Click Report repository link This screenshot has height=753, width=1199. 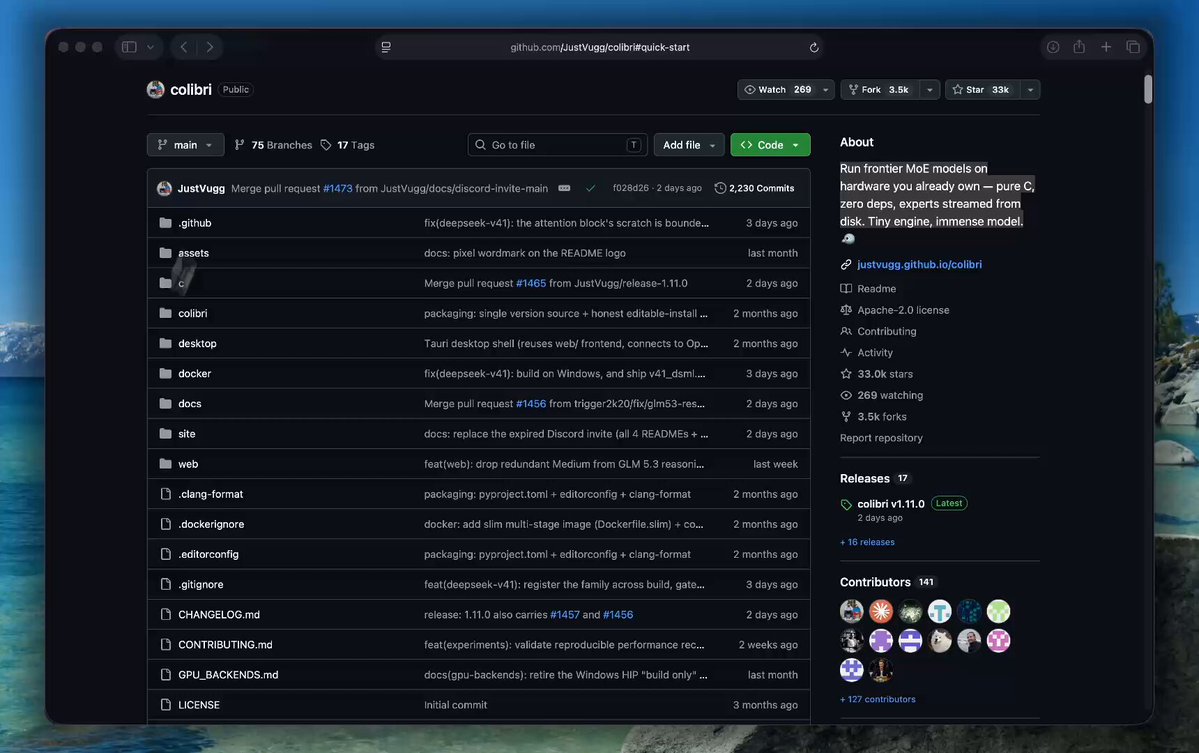[881, 438]
